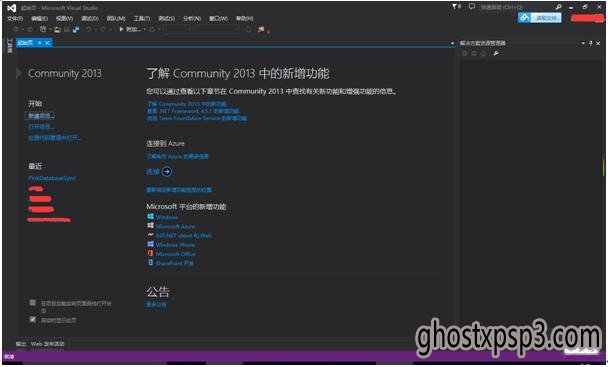
Task: Open the document tab list dropdown arrow
Action: click(452, 43)
